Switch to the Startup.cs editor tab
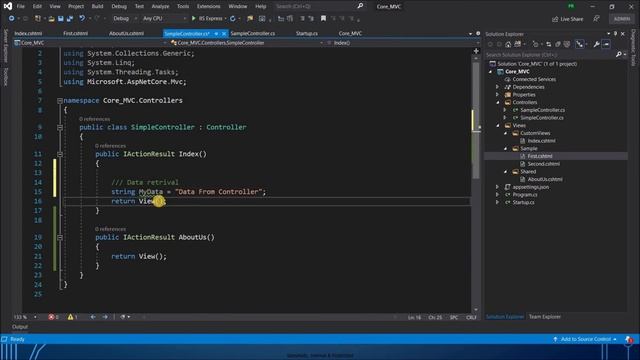Screen dimensions: 640x360 point(307,33)
